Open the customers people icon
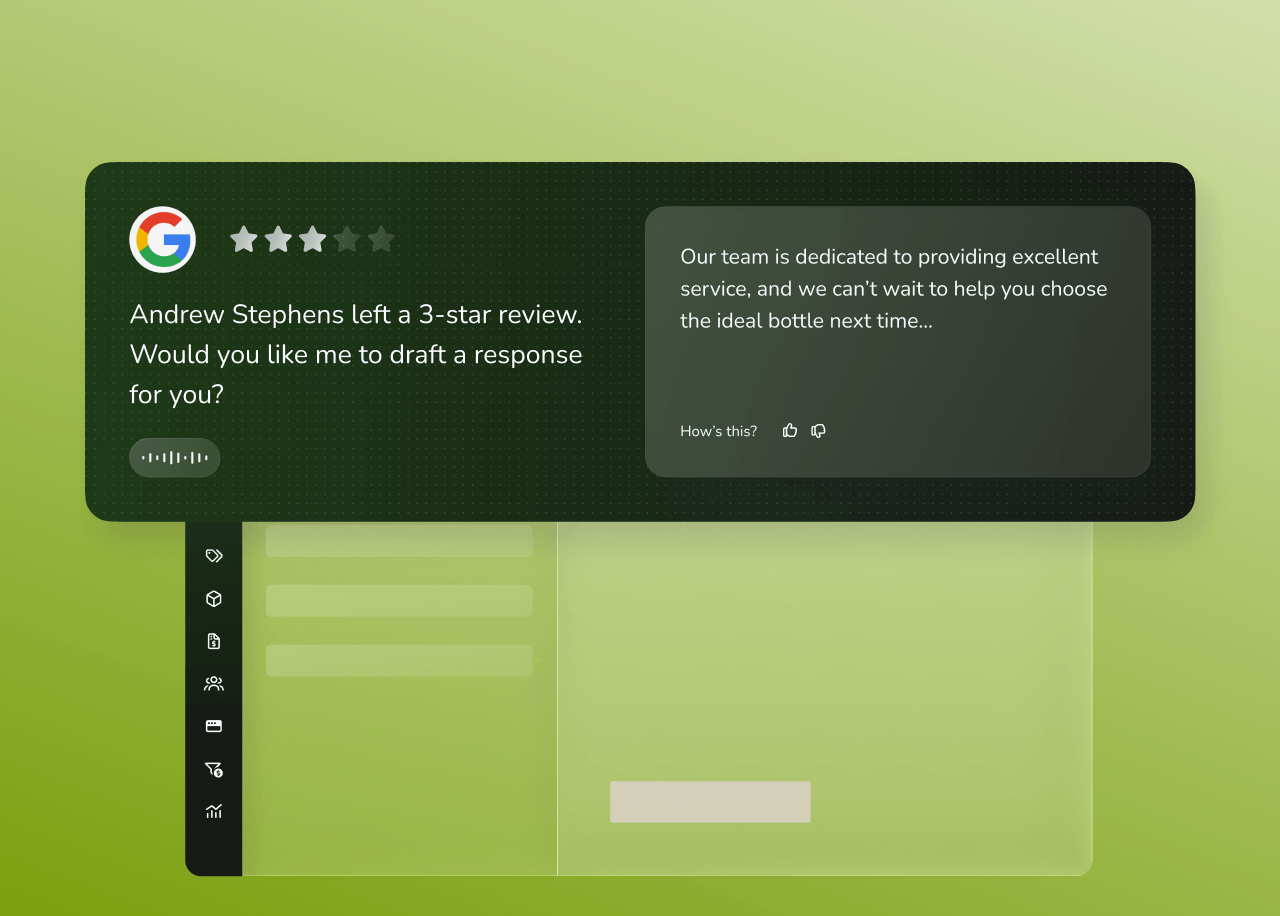The width and height of the screenshot is (1280, 916). coord(213,684)
